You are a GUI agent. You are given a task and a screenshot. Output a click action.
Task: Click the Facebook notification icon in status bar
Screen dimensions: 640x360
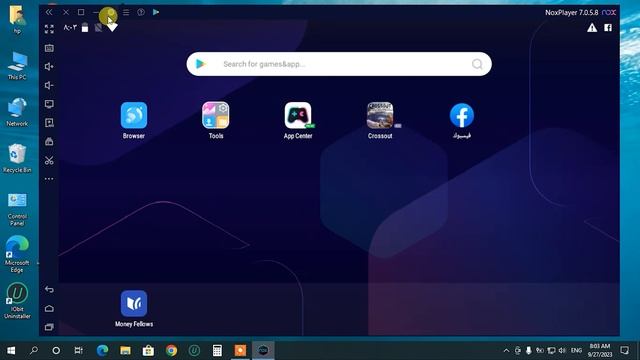(x=608, y=28)
